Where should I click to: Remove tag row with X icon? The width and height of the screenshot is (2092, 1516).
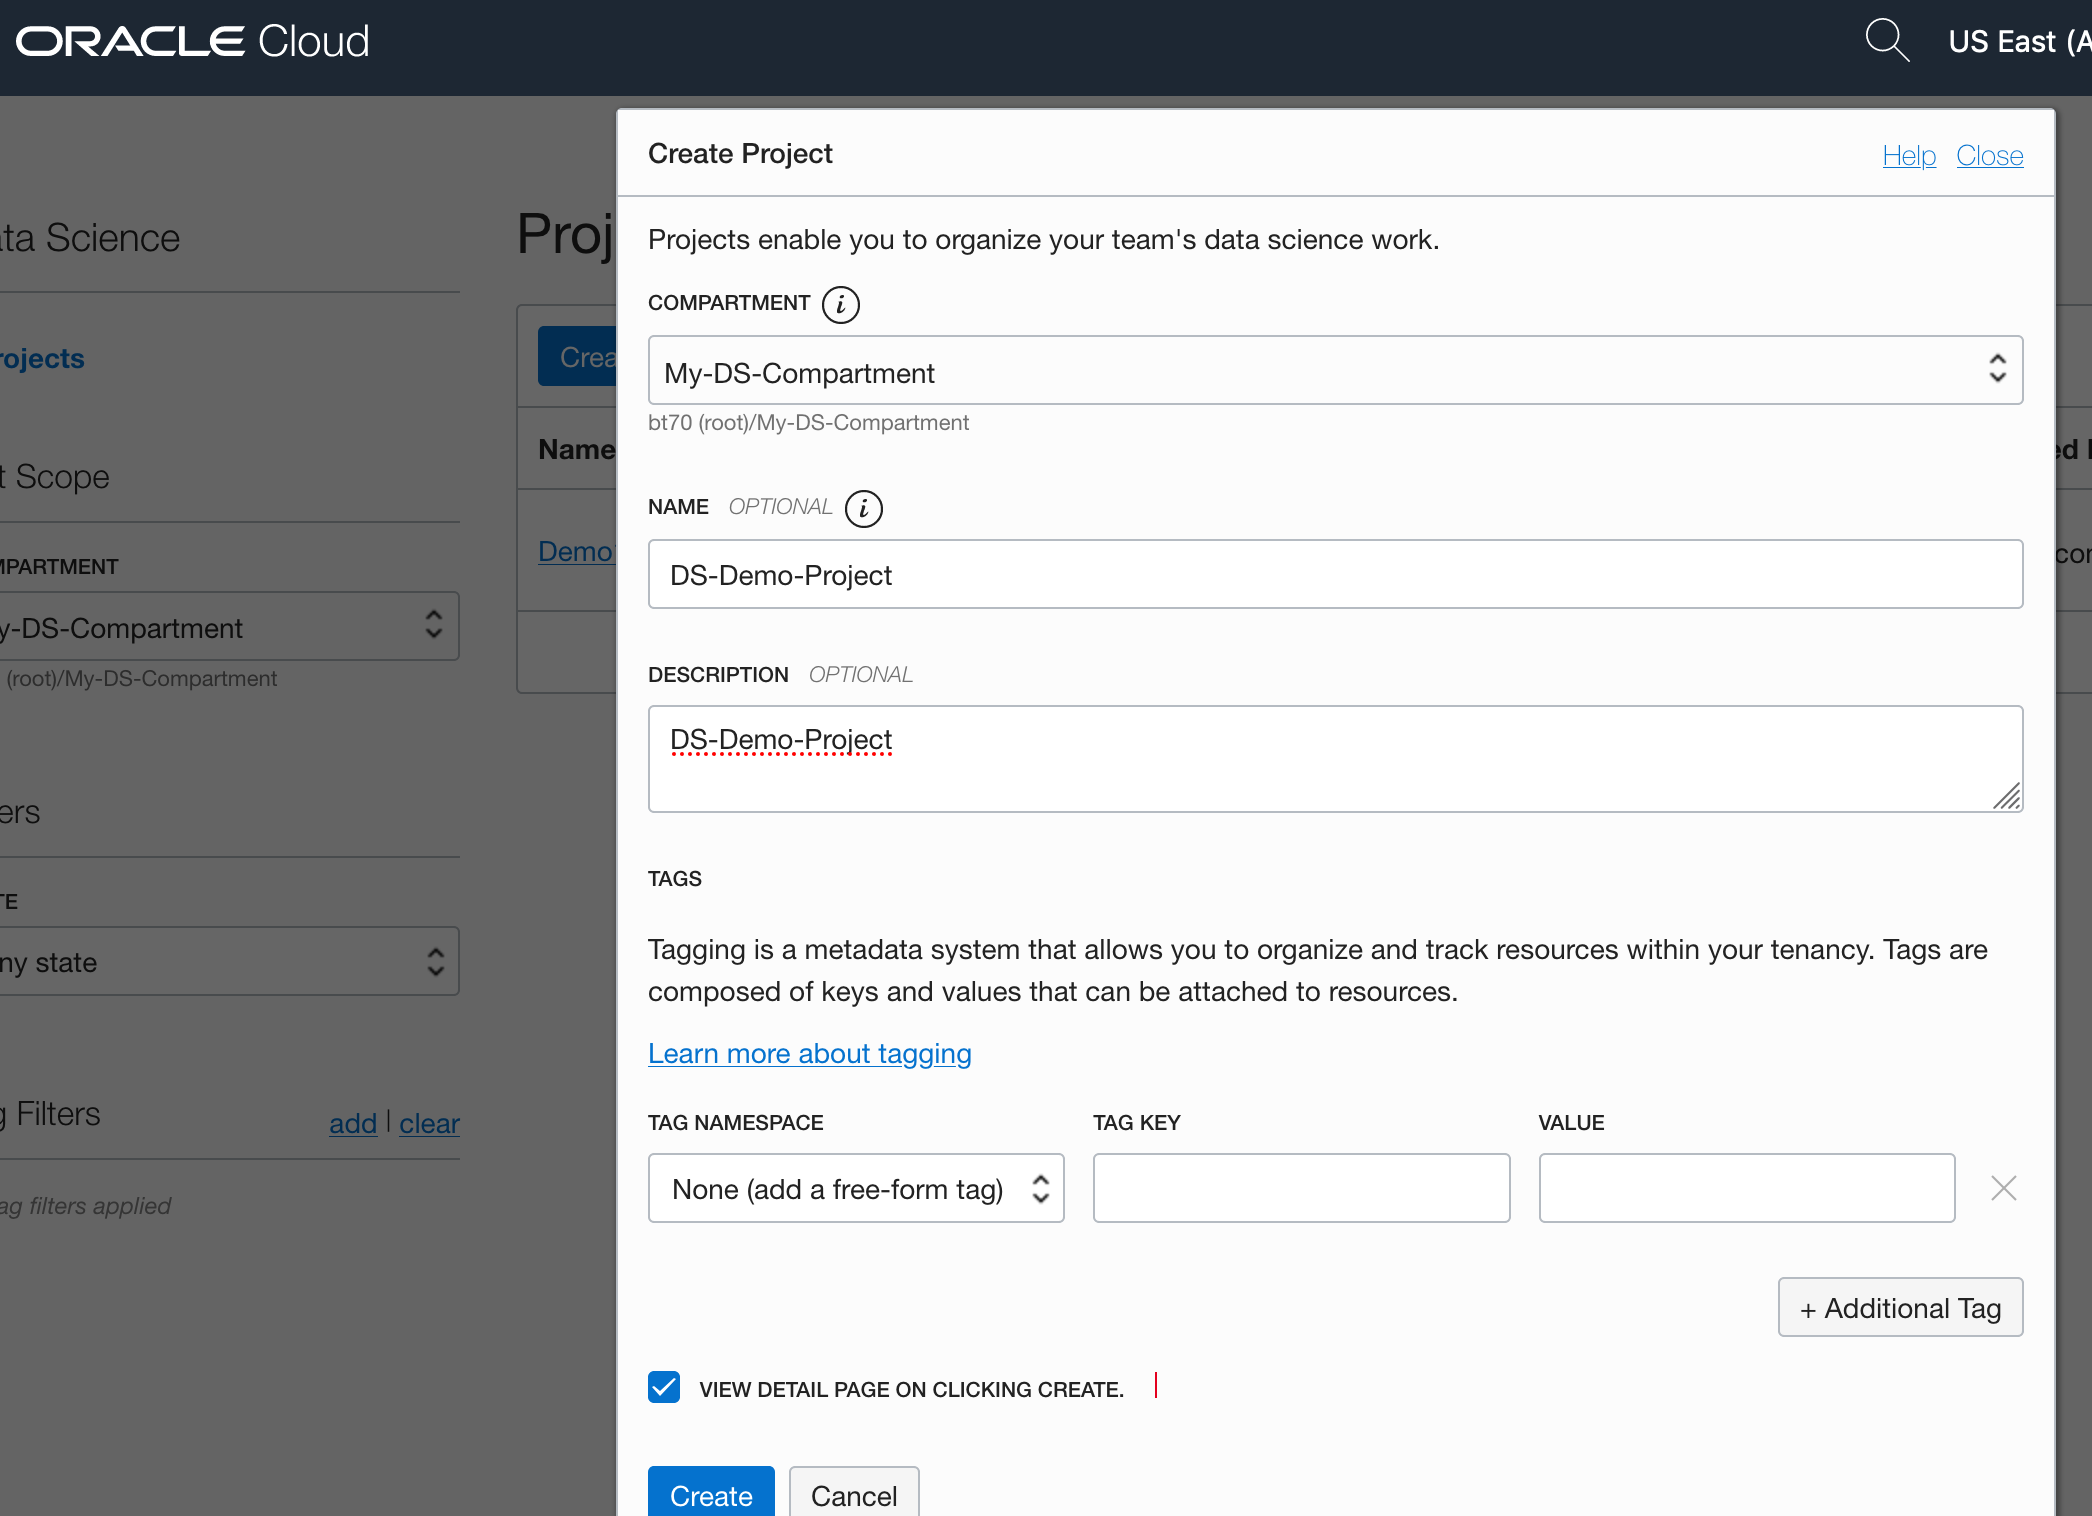point(2003,1188)
